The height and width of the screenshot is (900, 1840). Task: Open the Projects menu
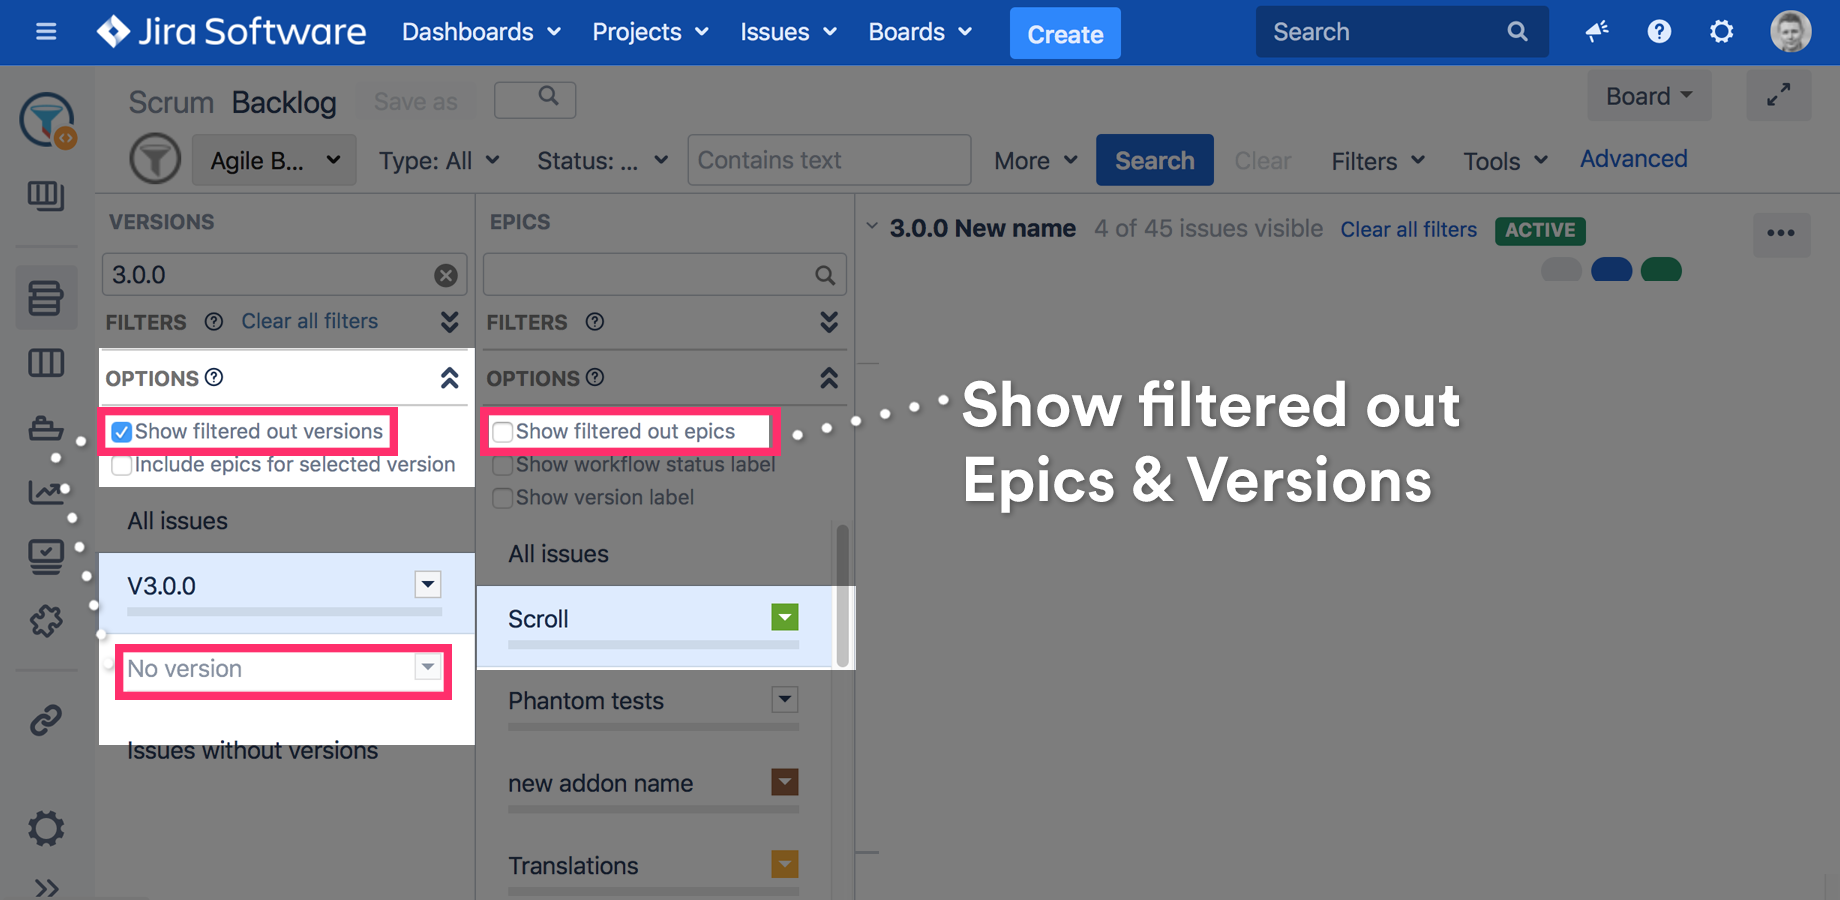point(650,32)
